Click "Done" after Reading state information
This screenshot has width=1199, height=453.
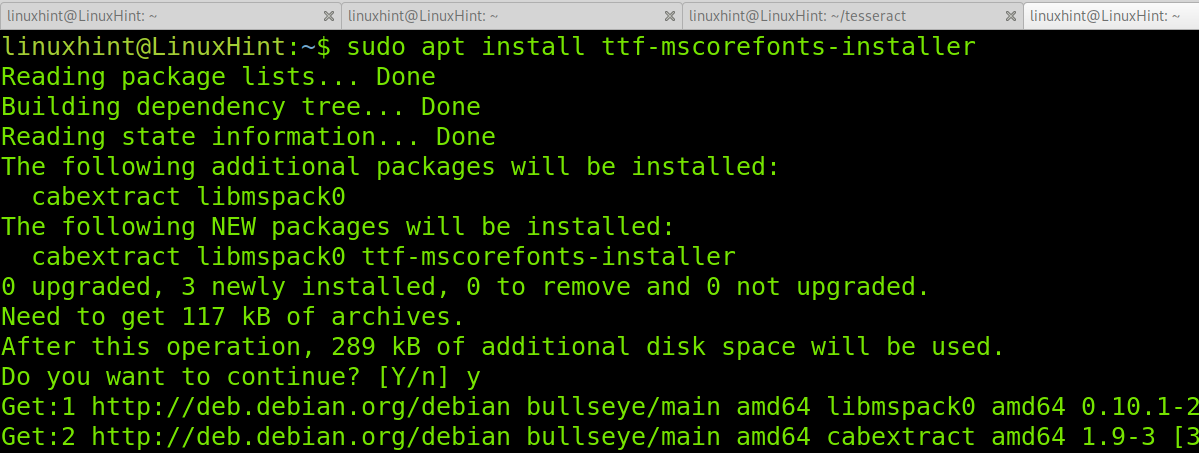(466, 136)
